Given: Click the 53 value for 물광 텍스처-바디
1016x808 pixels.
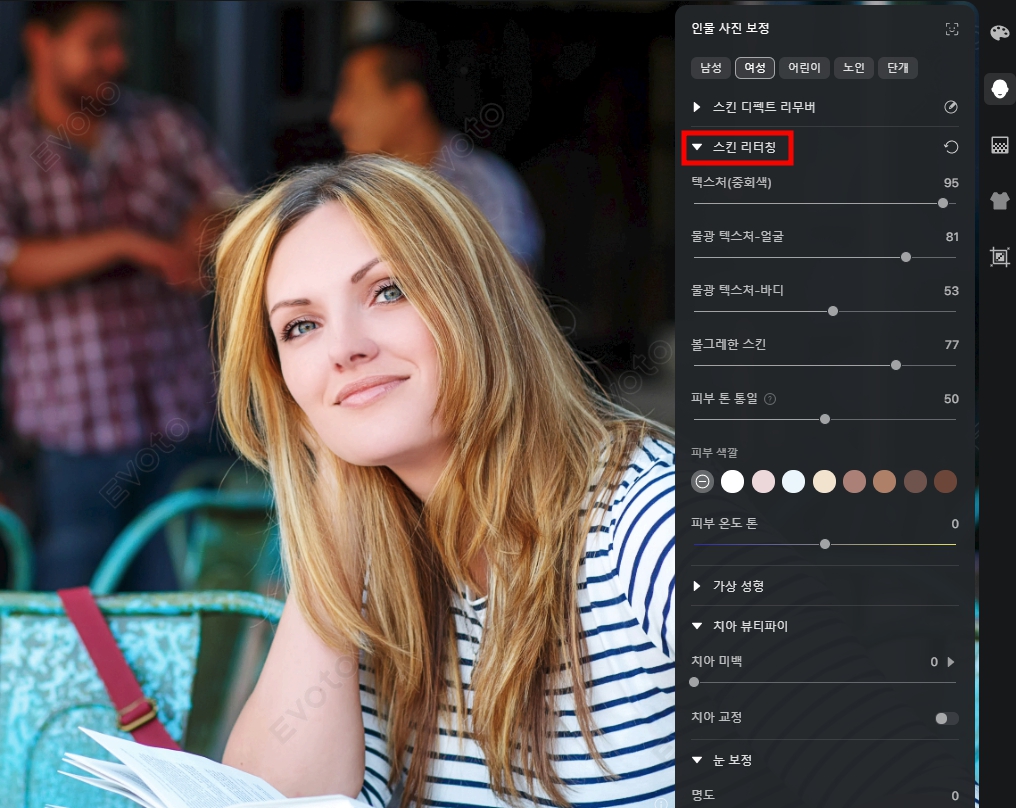Looking at the screenshot, I should pos(951,291).
